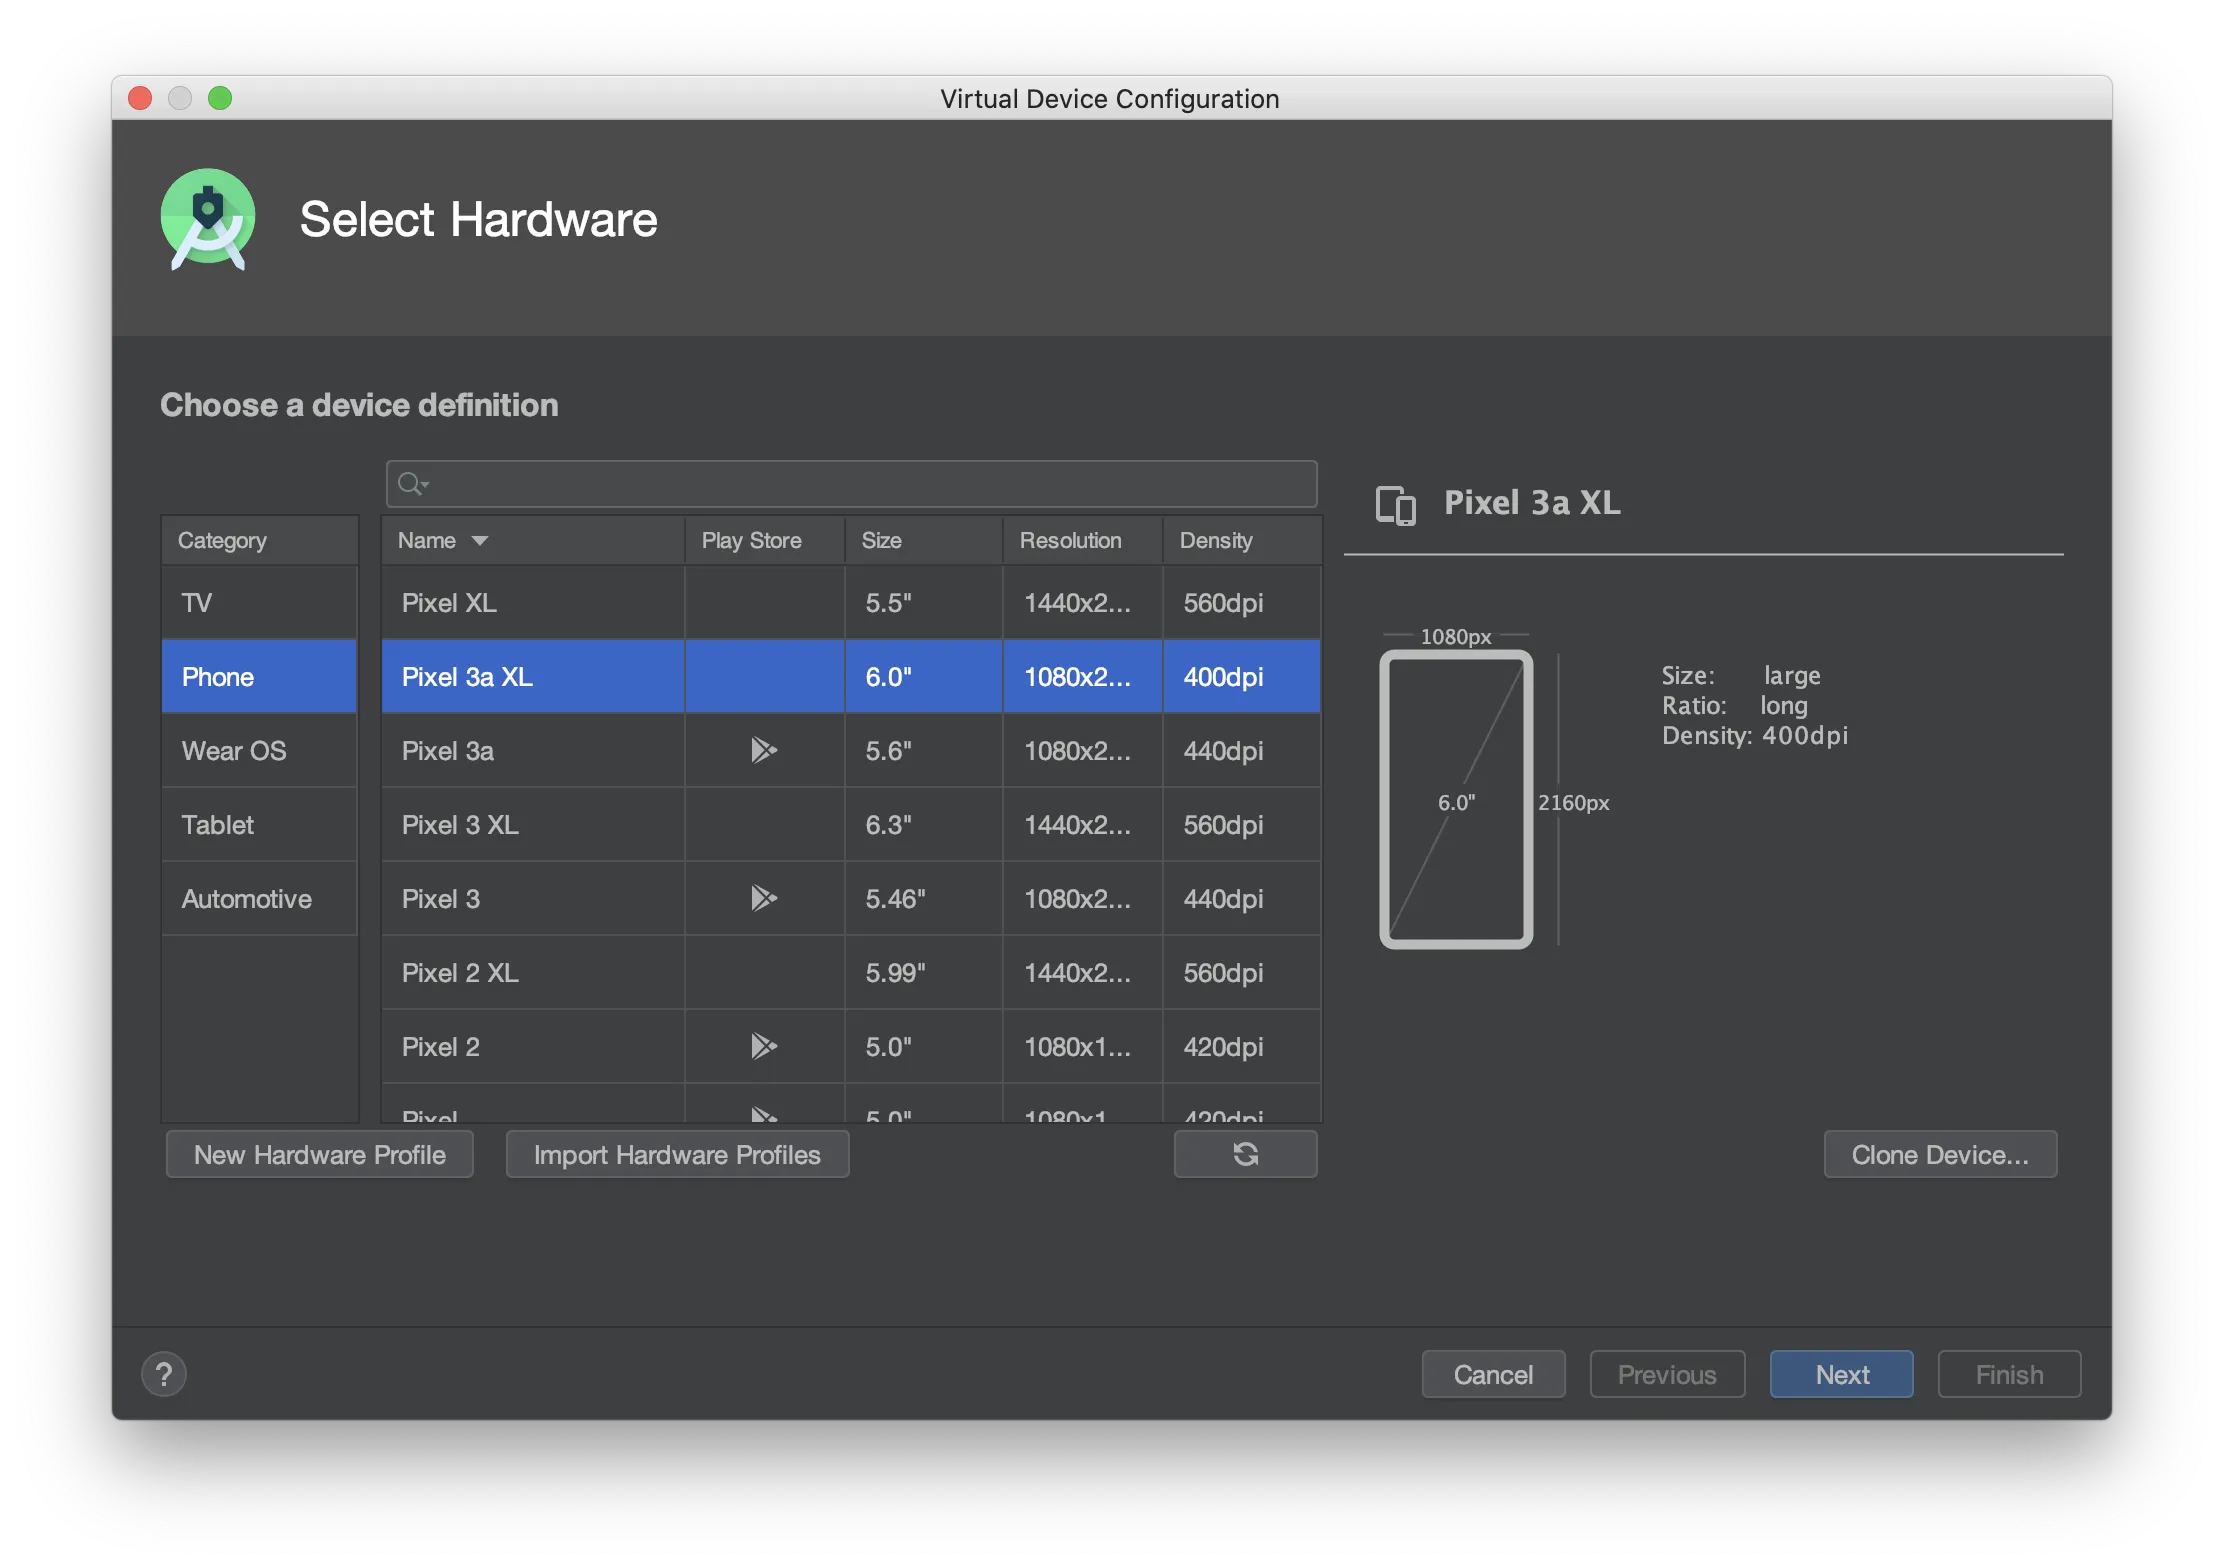
Task: Click the refresh device list icon button
Action: pos(1245,1154)
